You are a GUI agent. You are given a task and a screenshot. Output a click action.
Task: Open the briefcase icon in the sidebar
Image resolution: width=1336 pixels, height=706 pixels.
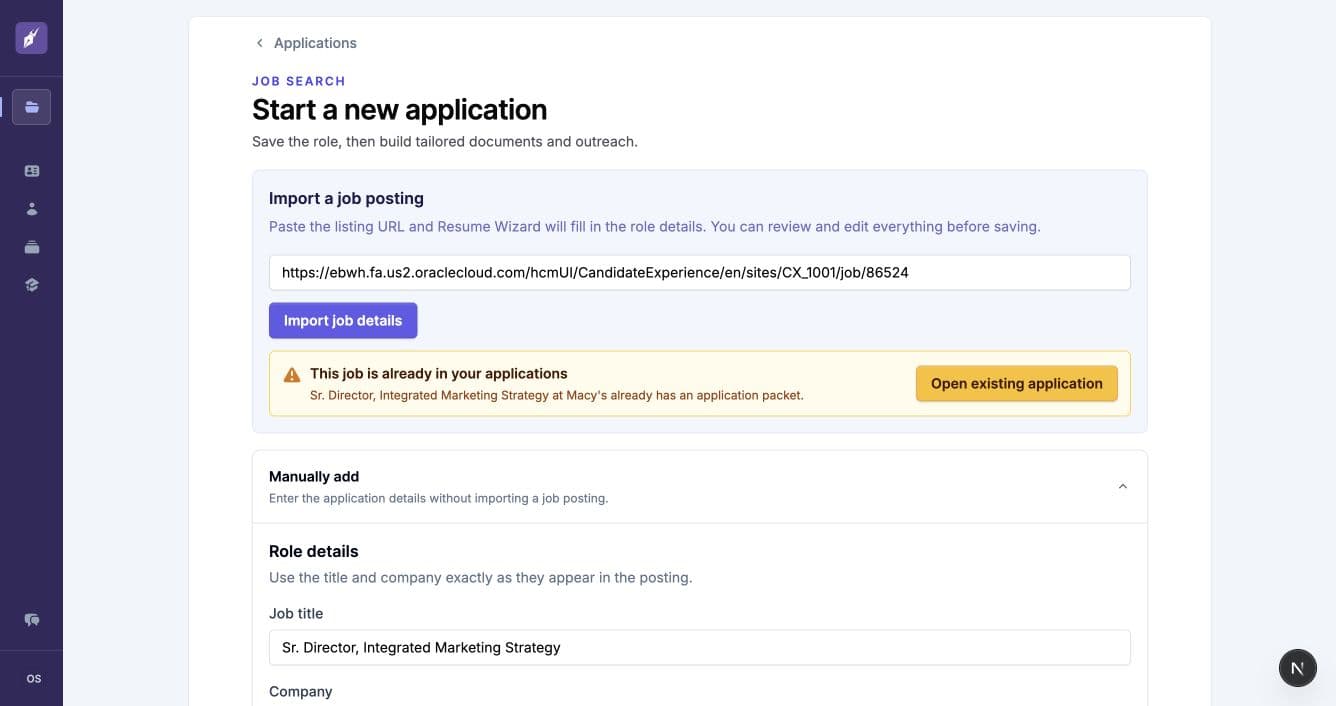coord(31,247)
